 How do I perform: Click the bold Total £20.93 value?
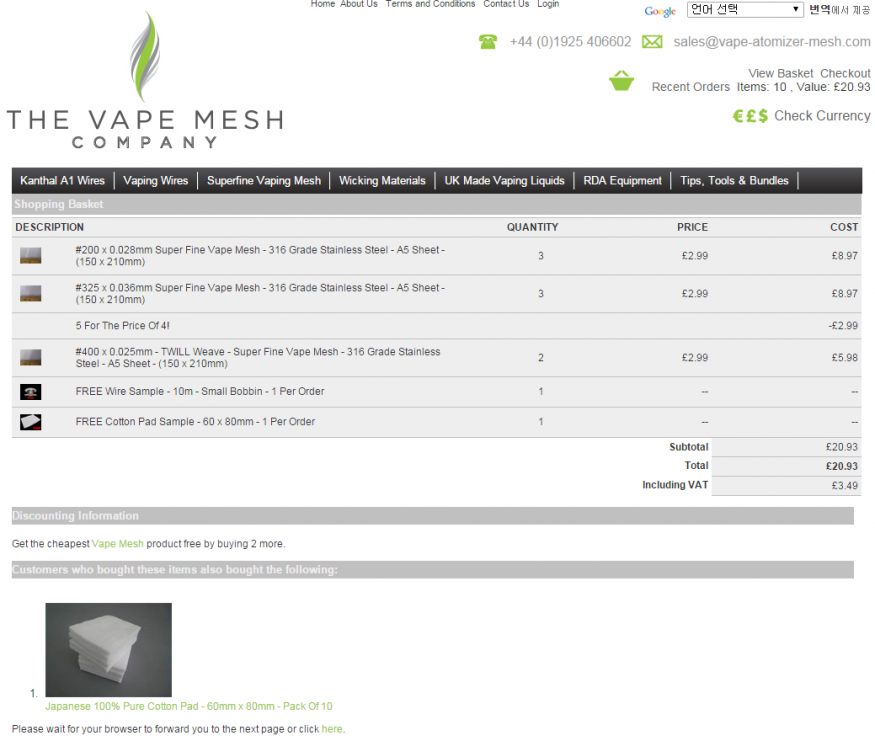tap(842, 466)
